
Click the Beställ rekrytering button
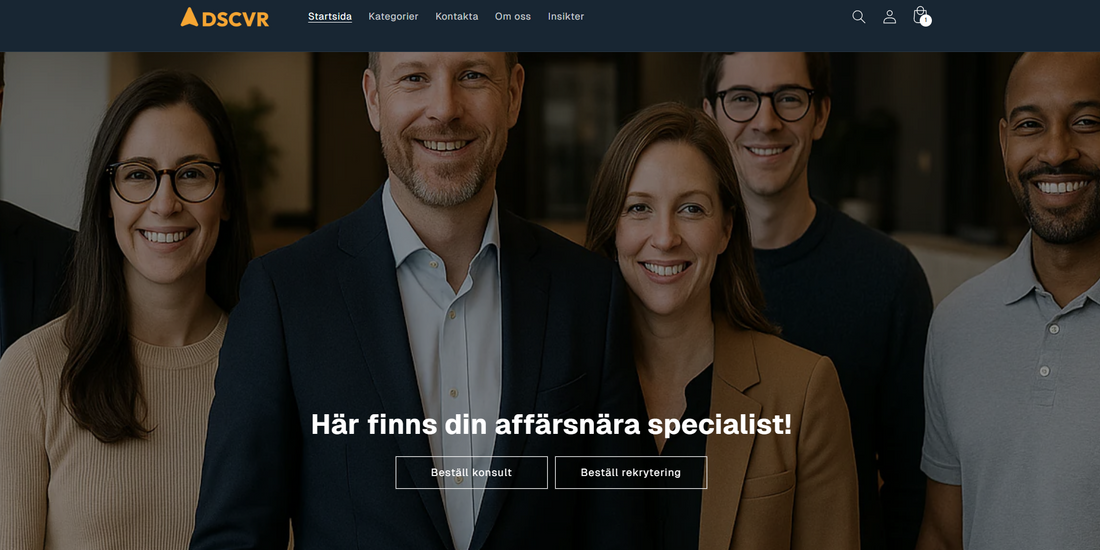(631, 473)
